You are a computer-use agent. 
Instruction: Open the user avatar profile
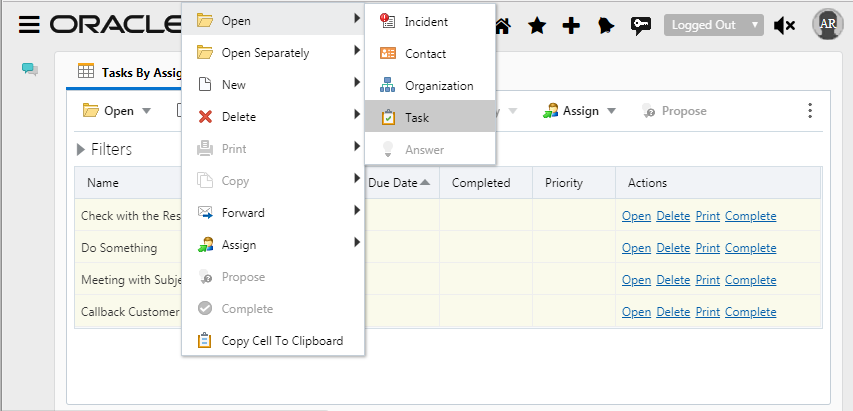pos(827,23)
